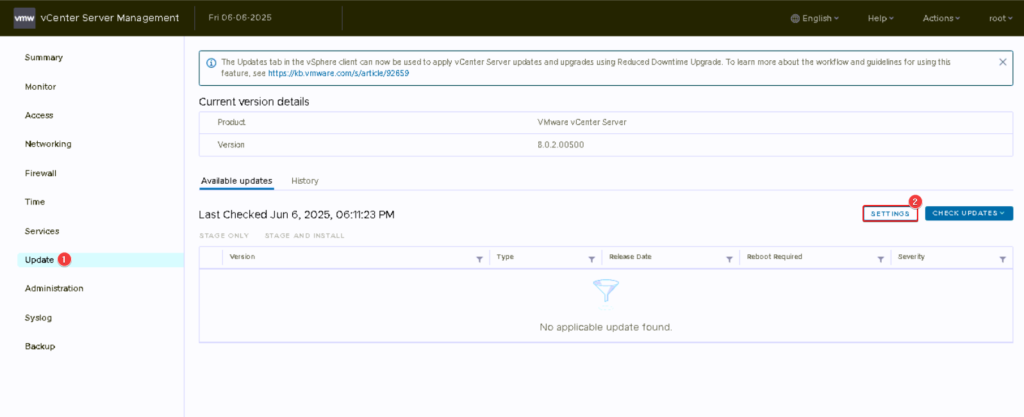Go to Backup in sidebar
The height and width of the screenshot is (417, 1024).
pos(40,346)
